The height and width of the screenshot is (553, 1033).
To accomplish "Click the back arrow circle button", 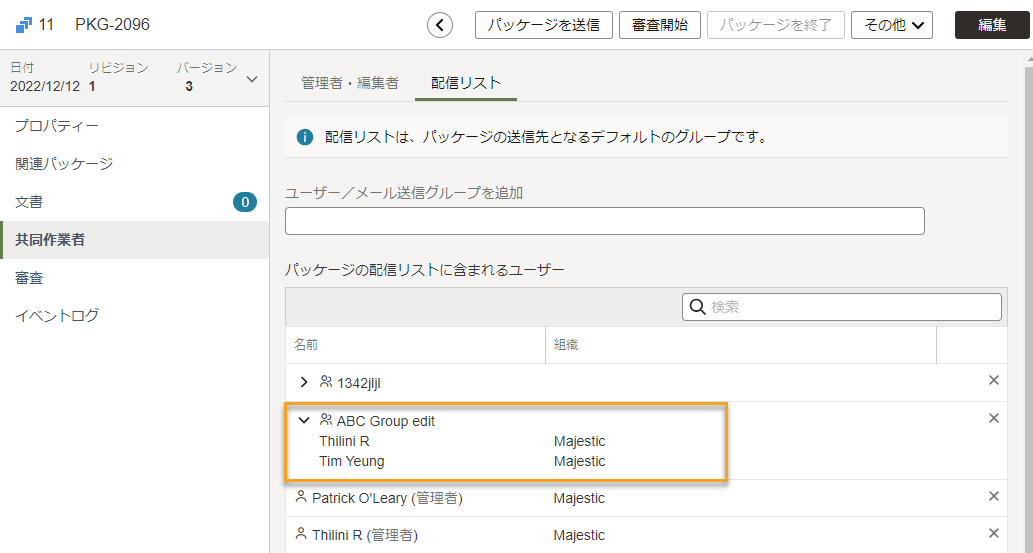I will pyautogui.click(x=440, y=26).
